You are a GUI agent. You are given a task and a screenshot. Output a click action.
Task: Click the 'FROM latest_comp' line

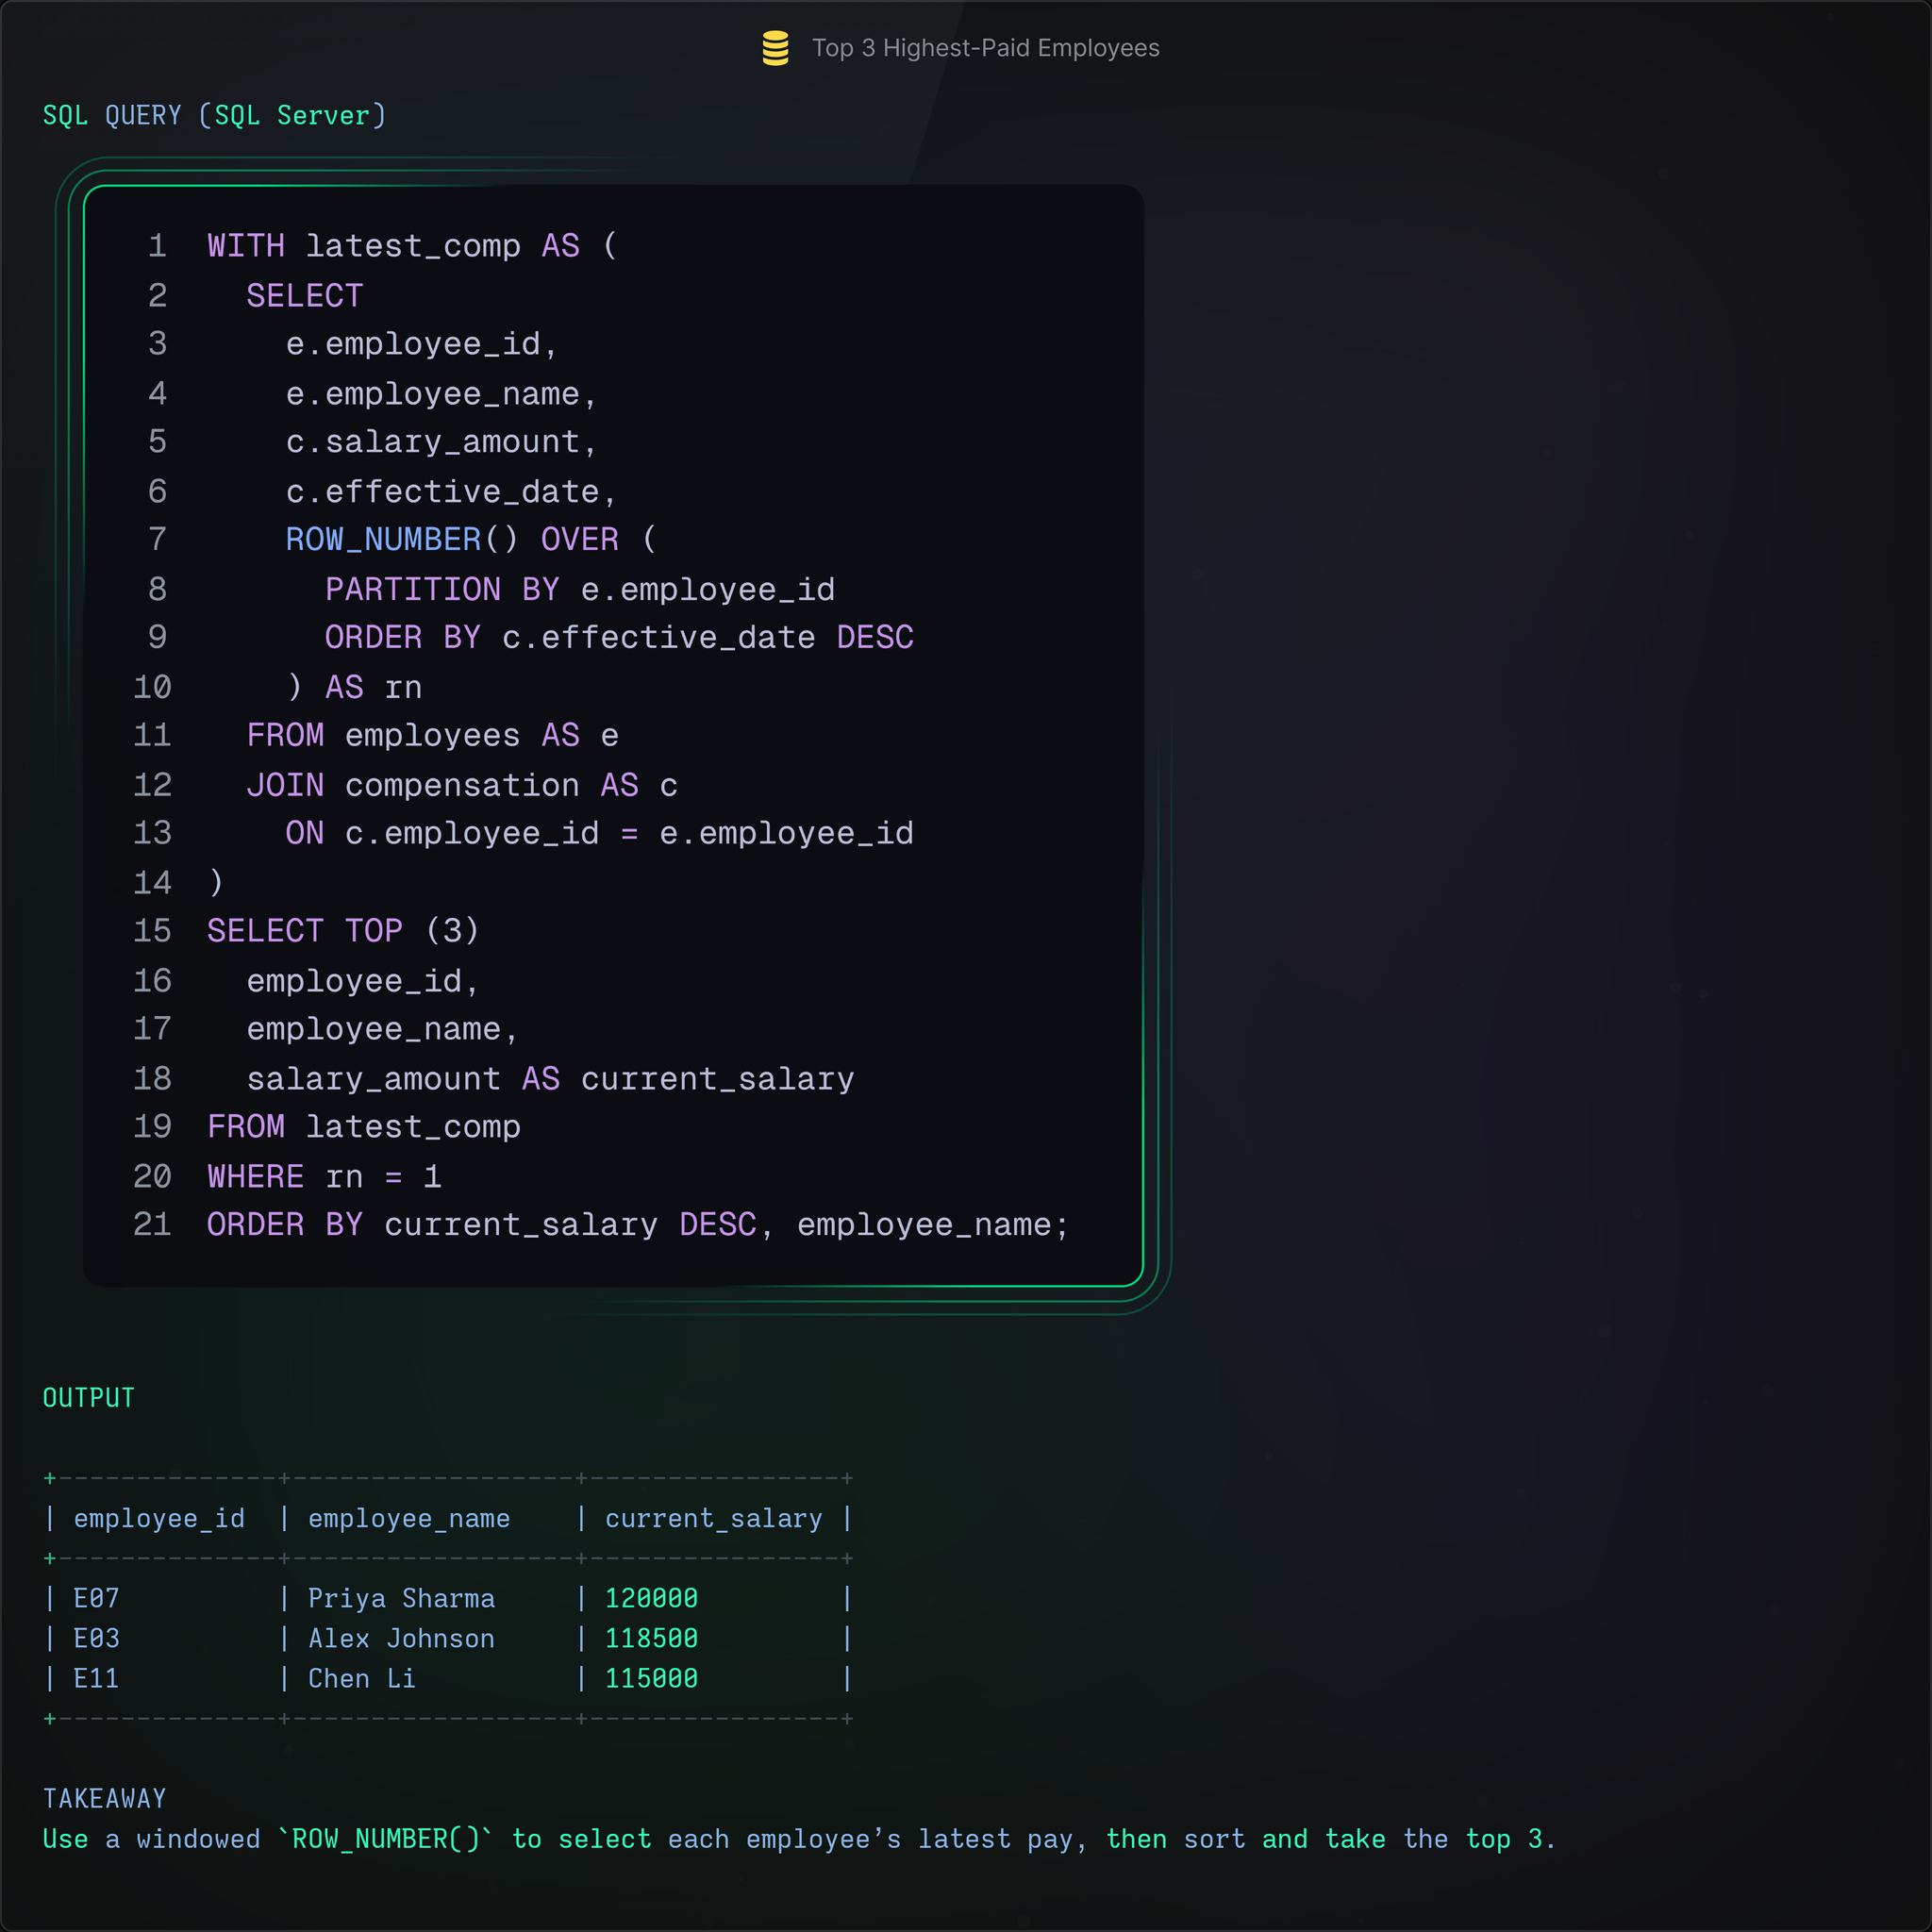click(x=364, y=1127)
